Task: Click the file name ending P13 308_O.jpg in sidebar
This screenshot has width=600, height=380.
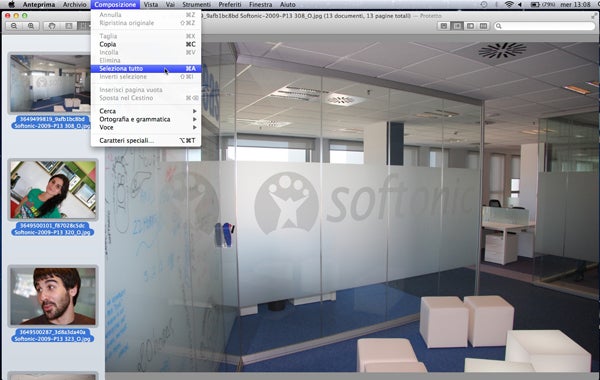Action: coord(51,122)
